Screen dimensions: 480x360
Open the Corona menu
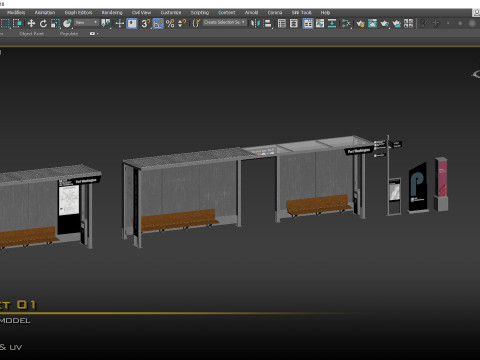[275, 12]
